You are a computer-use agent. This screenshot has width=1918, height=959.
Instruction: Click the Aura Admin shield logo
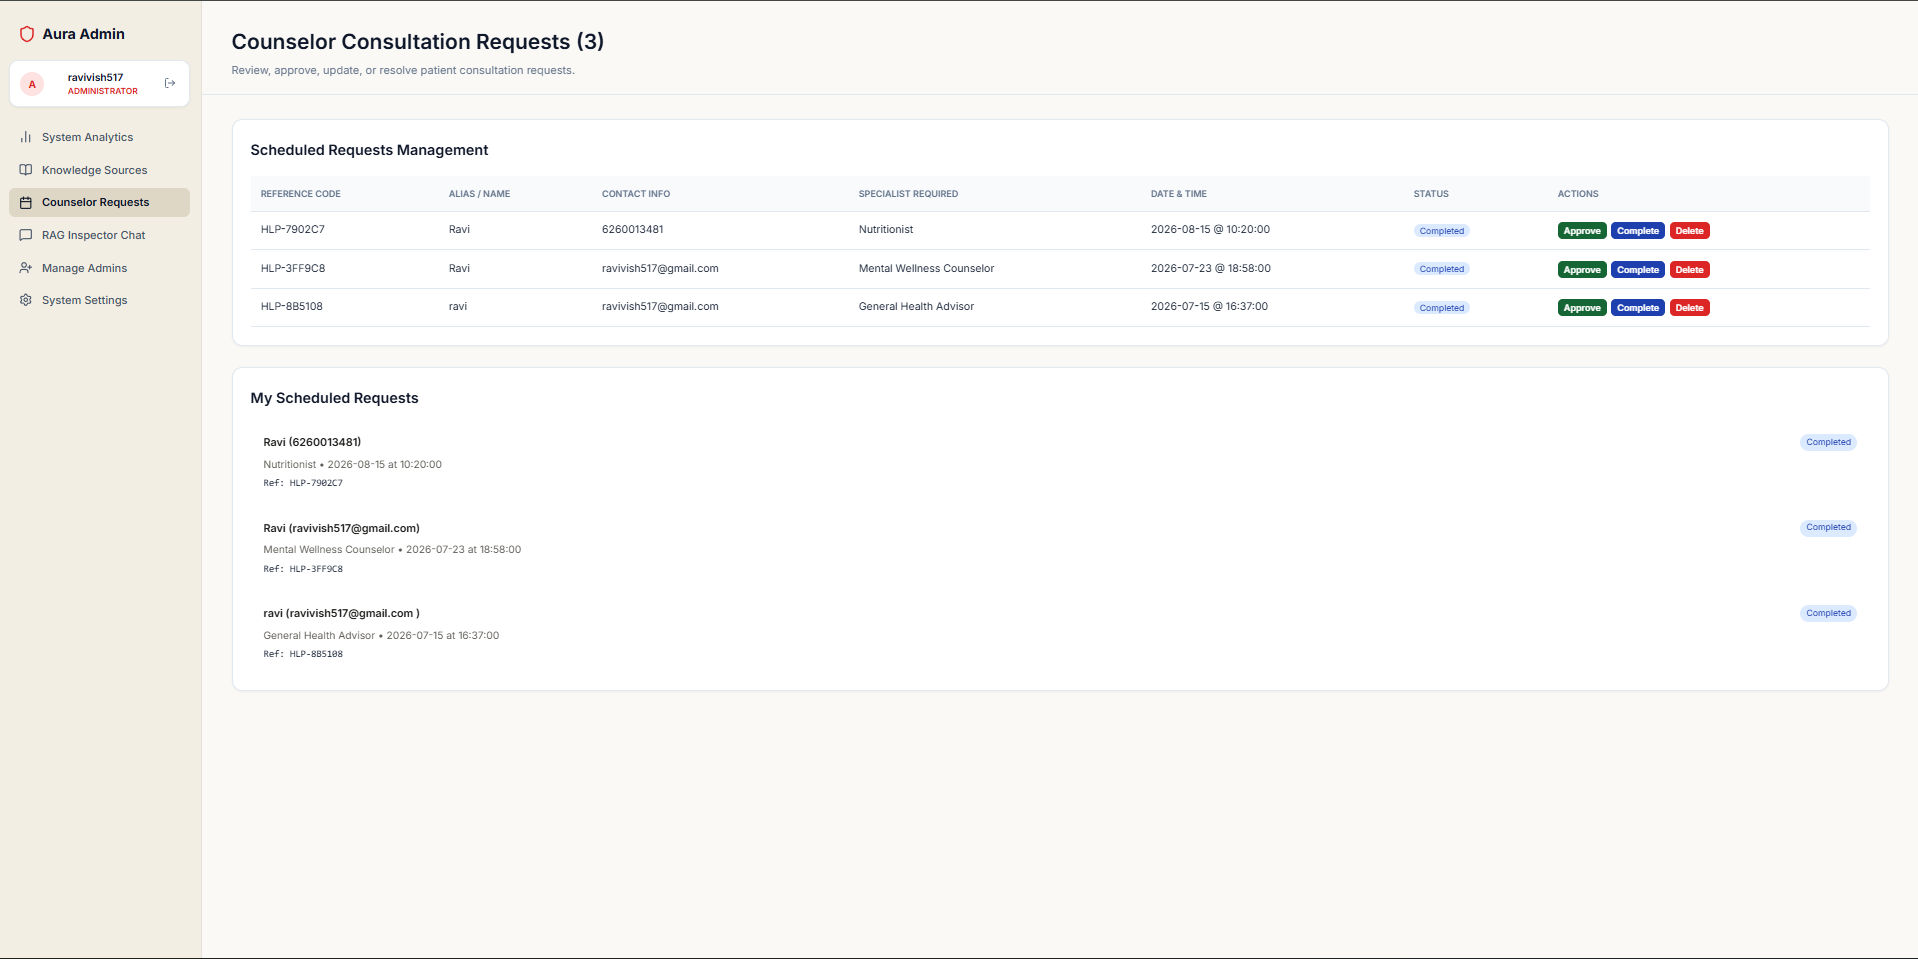point(27,34)
